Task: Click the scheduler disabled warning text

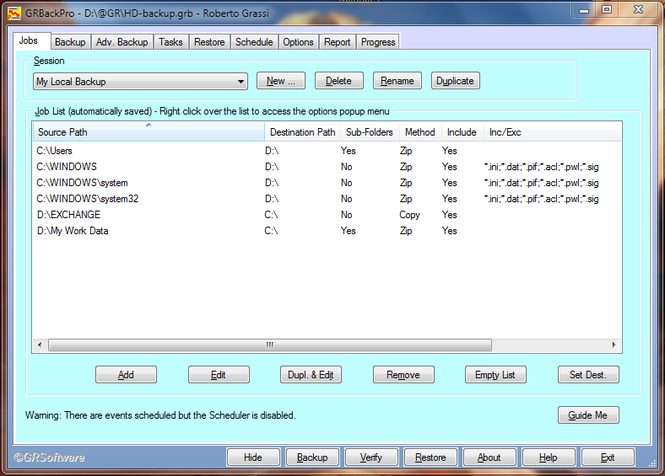Action: point(161,415)
